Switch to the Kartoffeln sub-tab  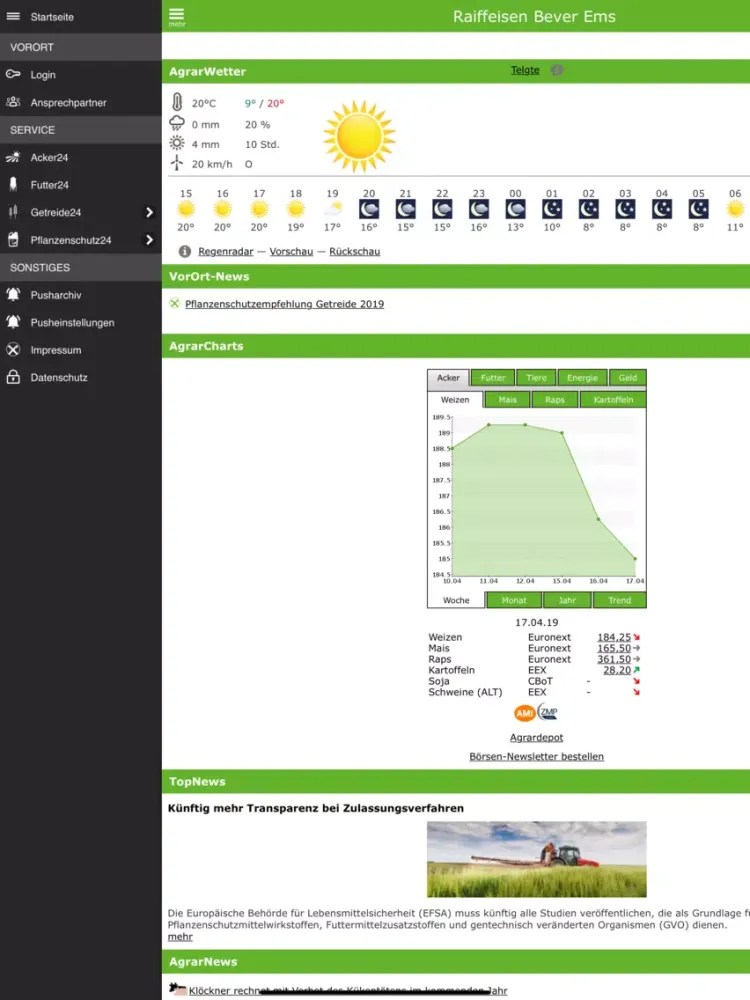click(x=613, y=400)
